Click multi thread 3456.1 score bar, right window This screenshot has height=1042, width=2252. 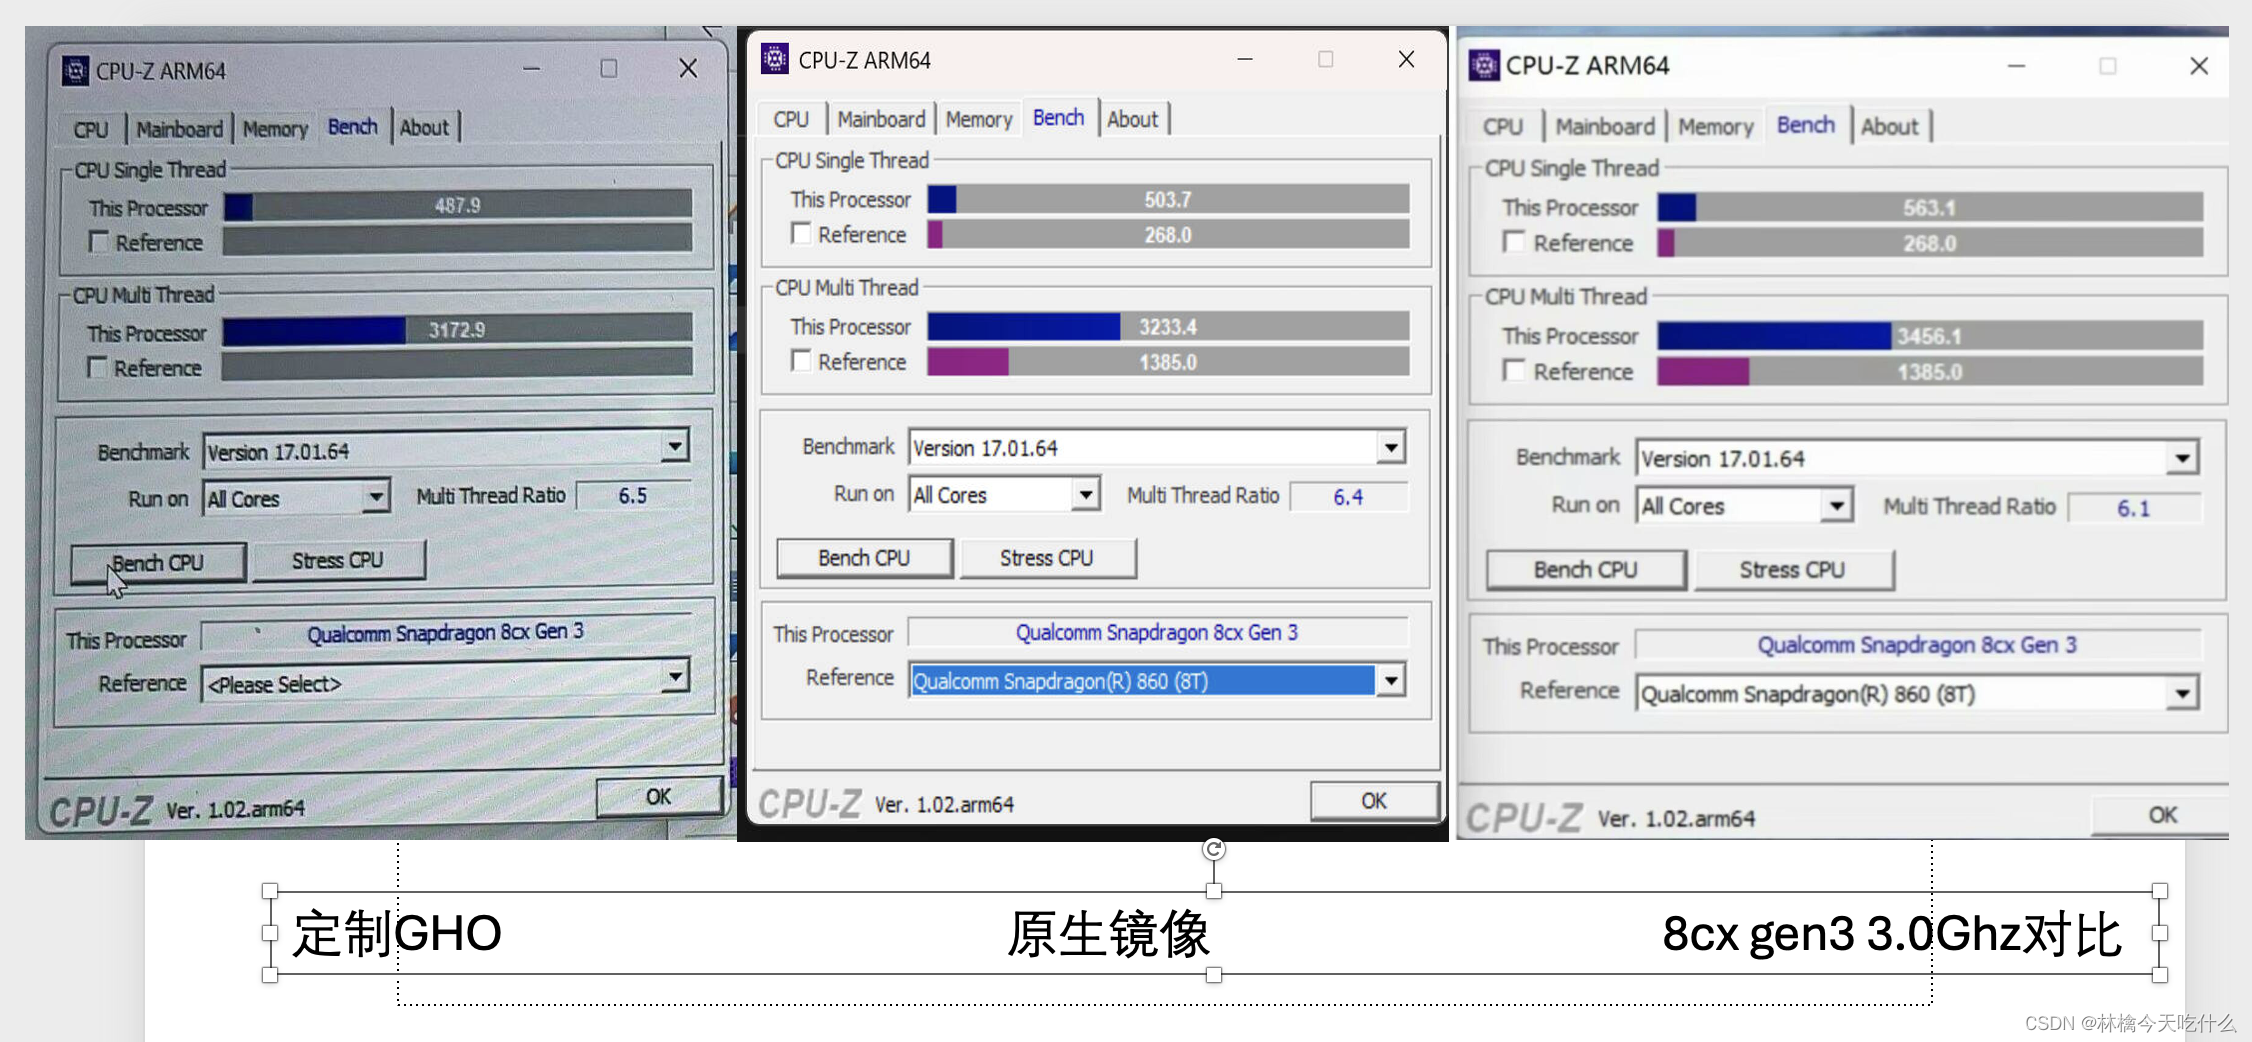pos(1930,335)
